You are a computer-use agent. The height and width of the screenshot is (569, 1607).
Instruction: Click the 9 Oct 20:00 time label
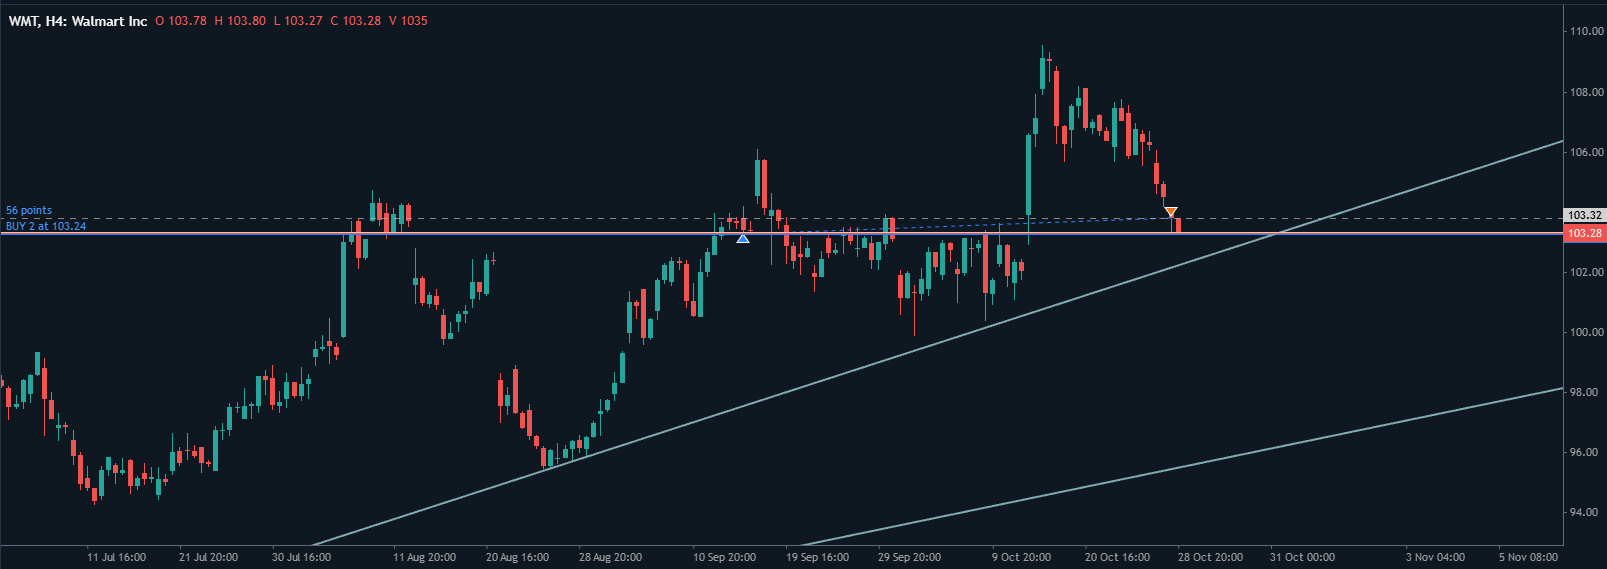click(x=1021, y=557)
